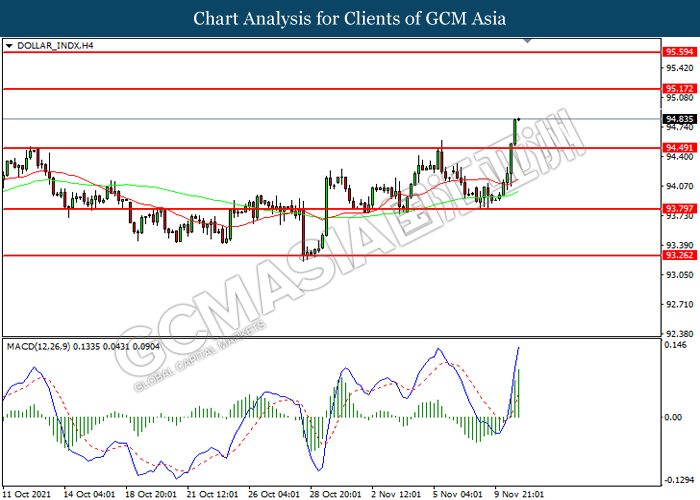Click the 94.491 red level label
The image size is (700, 500).
point(679,148)
